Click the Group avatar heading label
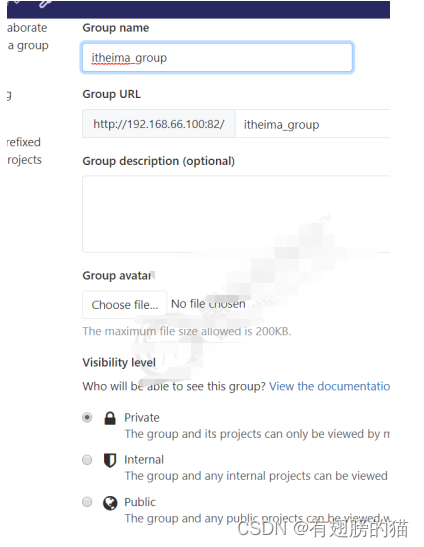This screenshot has height=547, width=424. tap(117, 276)
